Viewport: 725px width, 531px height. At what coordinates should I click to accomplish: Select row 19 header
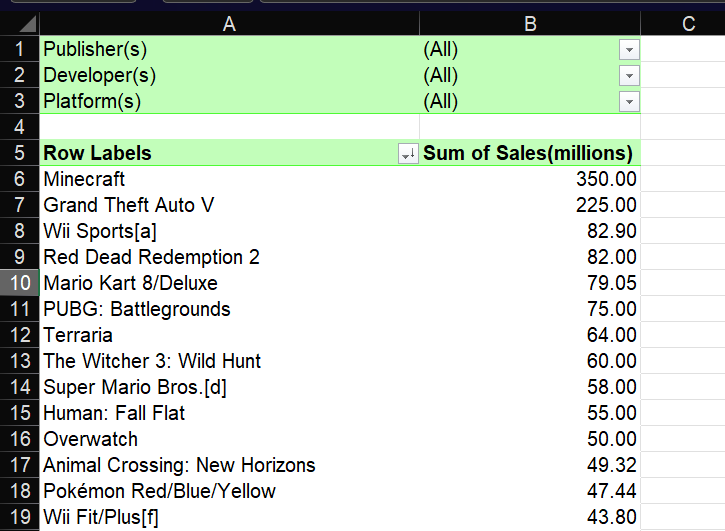point(19,517)
